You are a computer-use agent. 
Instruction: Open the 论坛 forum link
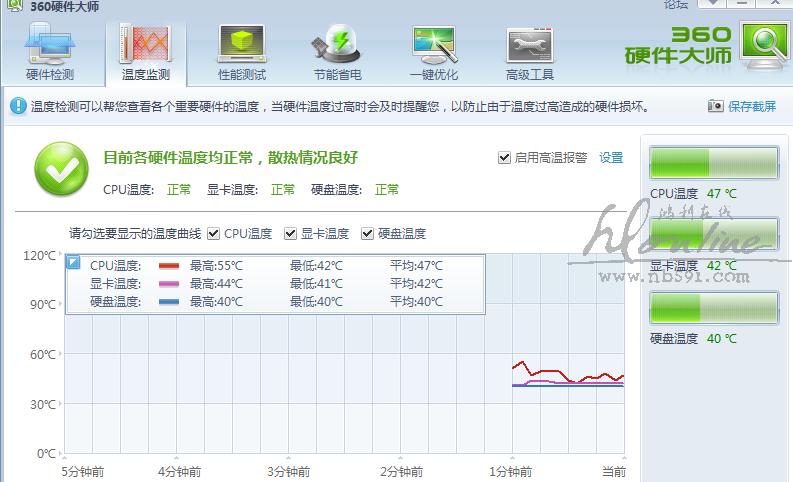[676, 5]
